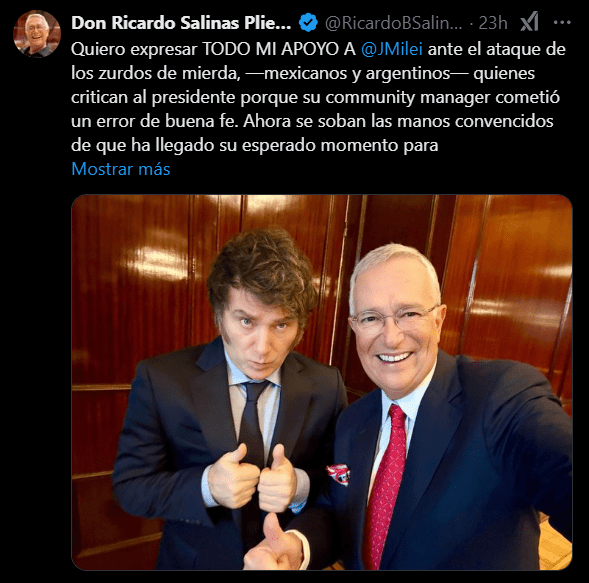
Task: Open the @JMilei mention
Action: pos(392,49)
